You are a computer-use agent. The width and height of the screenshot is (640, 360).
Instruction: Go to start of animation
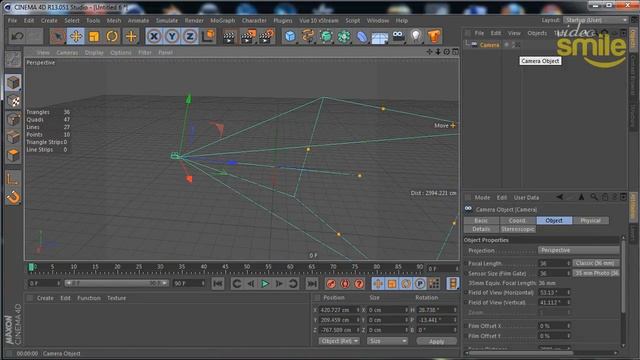coord(218,284)
